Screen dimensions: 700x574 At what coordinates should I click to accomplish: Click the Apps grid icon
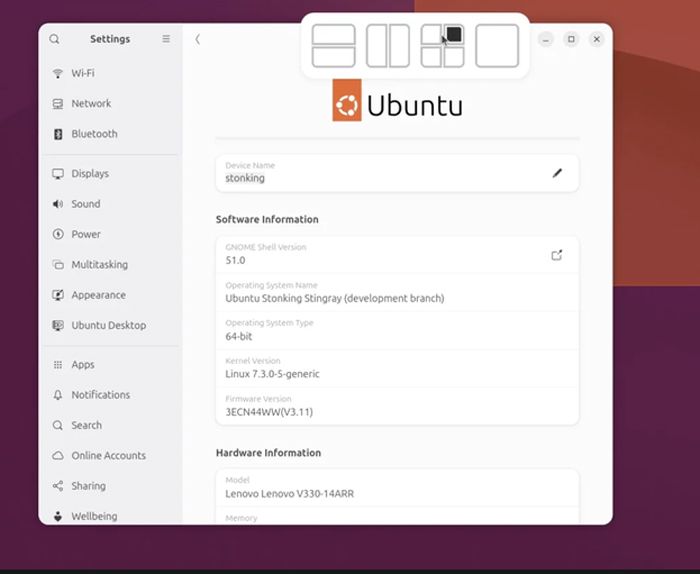pyautogui.click(x=58, y=365)
